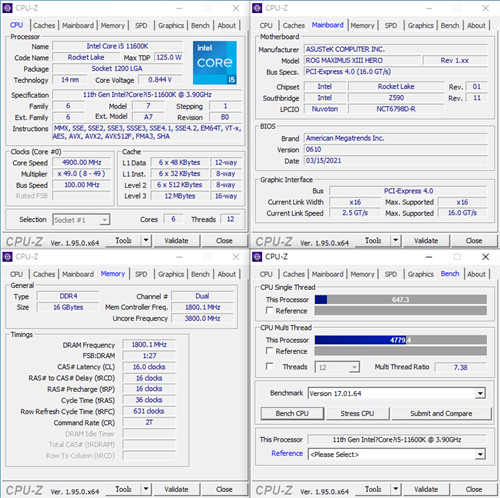Minimize the Bench CPU-Z window
Viewport: 500px width, 498px height.
pyautogui.click(x=429, y=257)
